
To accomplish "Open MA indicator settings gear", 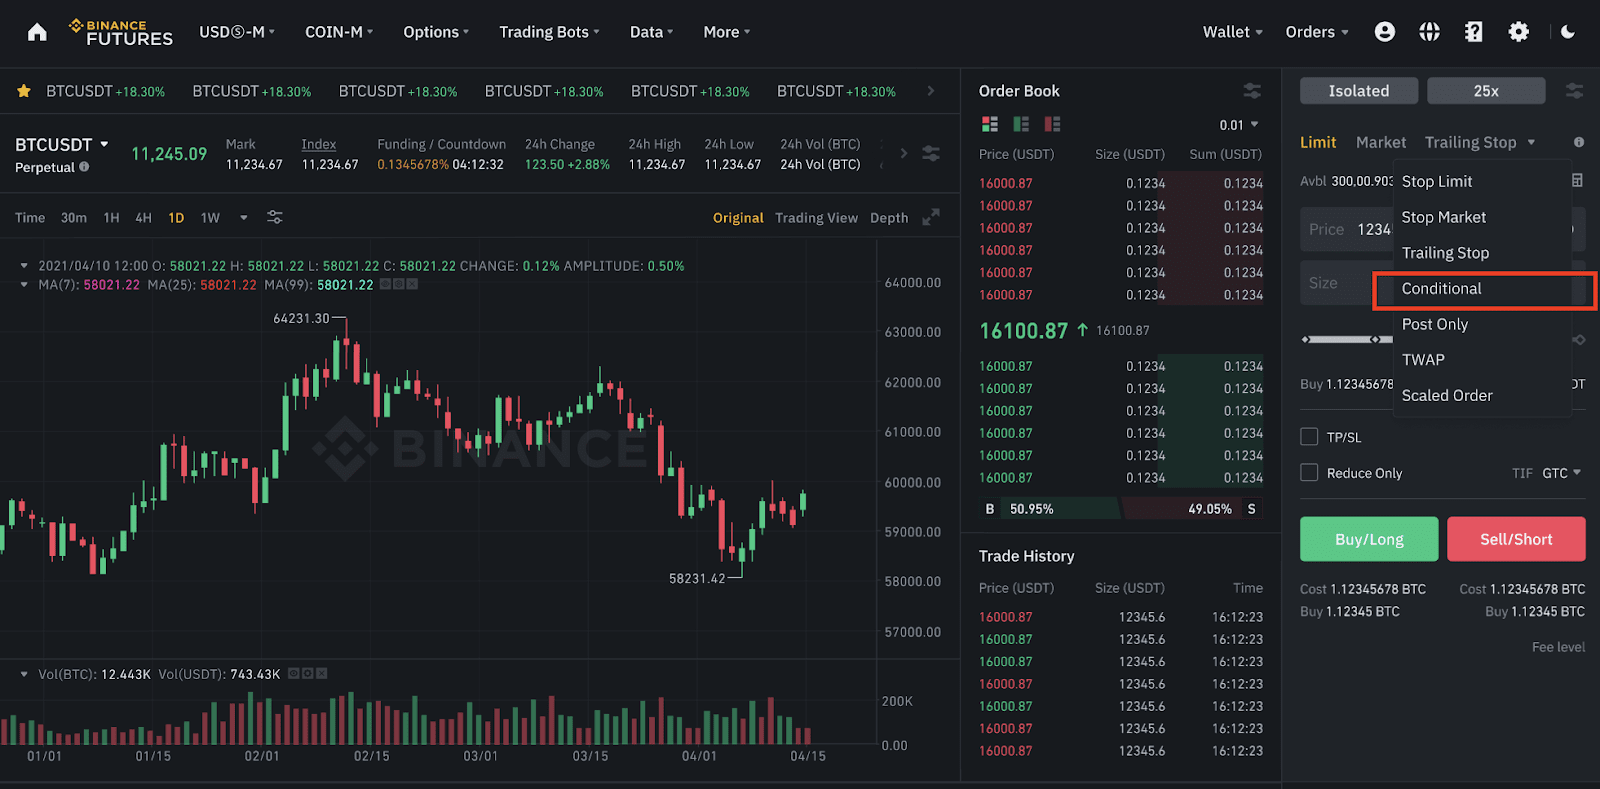I will (x=399, y=285).
